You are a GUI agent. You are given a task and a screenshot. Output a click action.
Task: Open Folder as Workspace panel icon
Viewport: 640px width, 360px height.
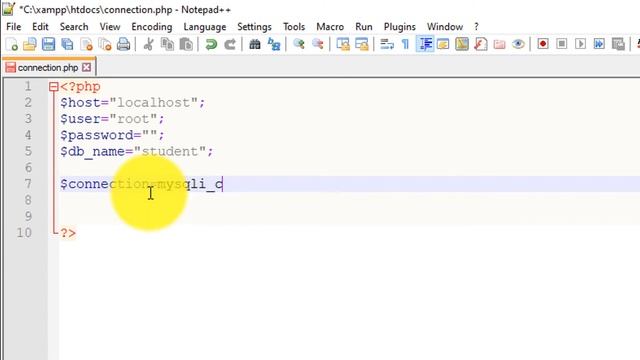(x=499, y=44)
